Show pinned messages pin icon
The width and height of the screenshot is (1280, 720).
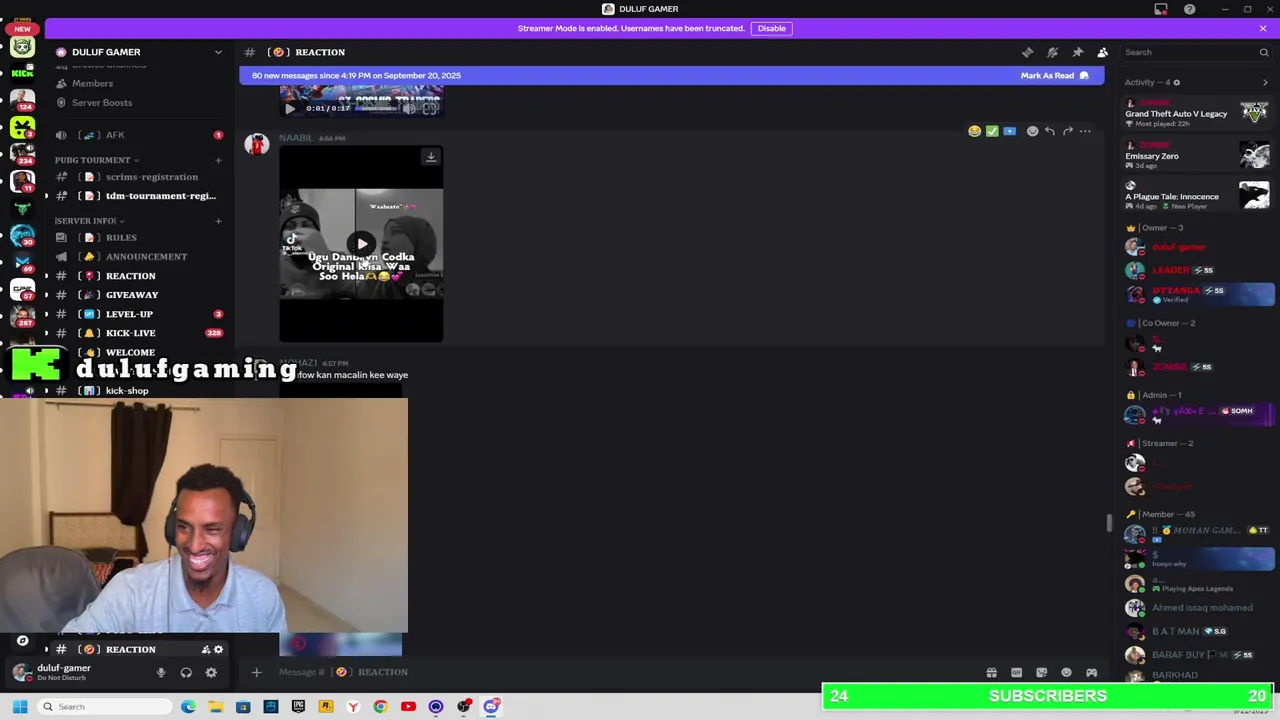[1077, 52]
